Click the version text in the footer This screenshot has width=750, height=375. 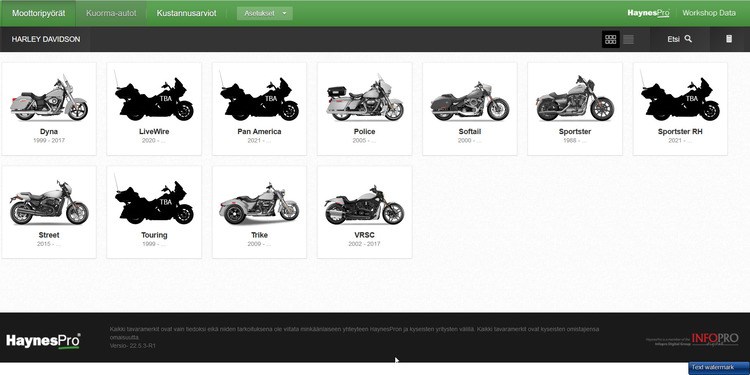pos(132,346)
